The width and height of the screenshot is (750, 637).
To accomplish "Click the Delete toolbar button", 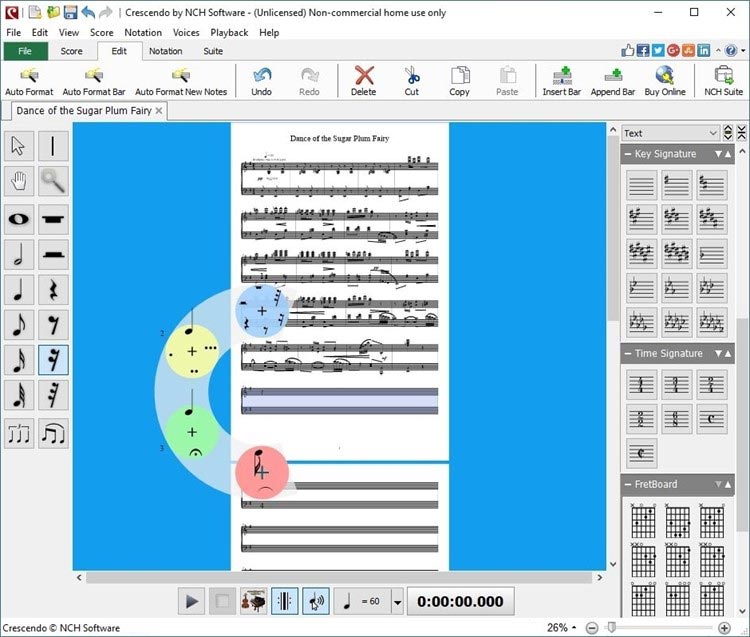I will click(x=364, y=81).
